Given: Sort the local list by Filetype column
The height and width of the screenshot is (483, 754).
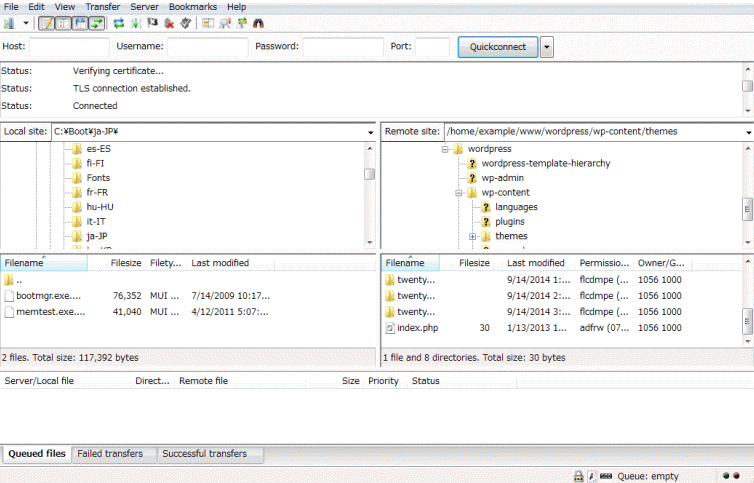Looking at the screenshot, I should [165, 263].
